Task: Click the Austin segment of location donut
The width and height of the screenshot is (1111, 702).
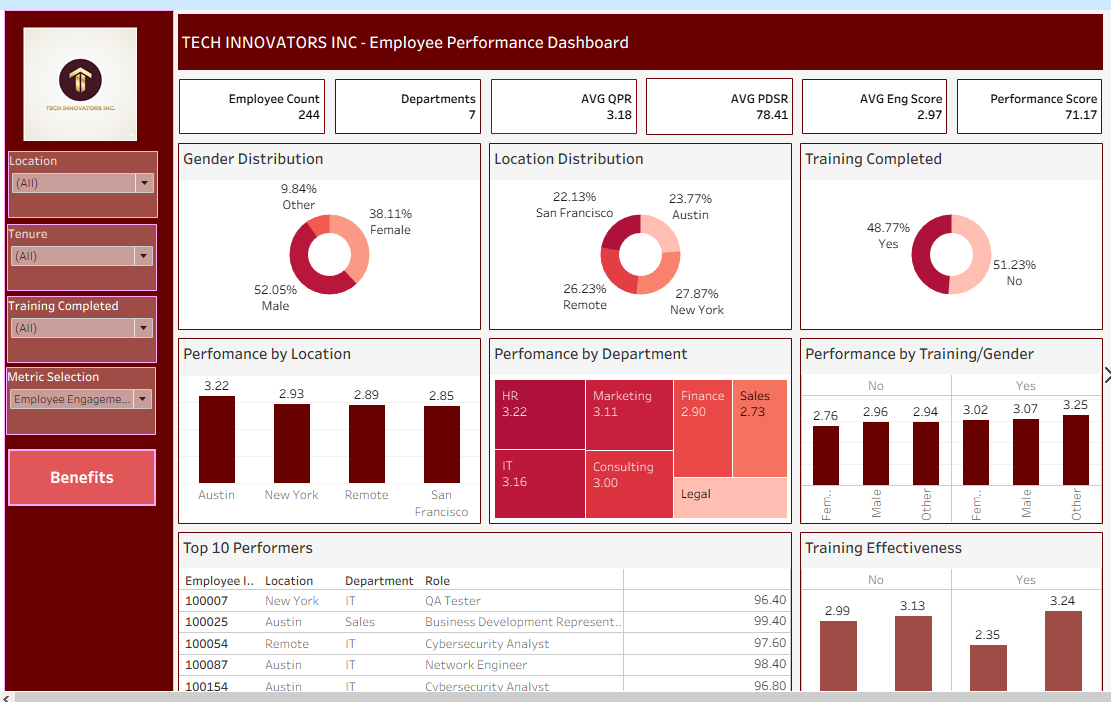Action: pos(662,232)
